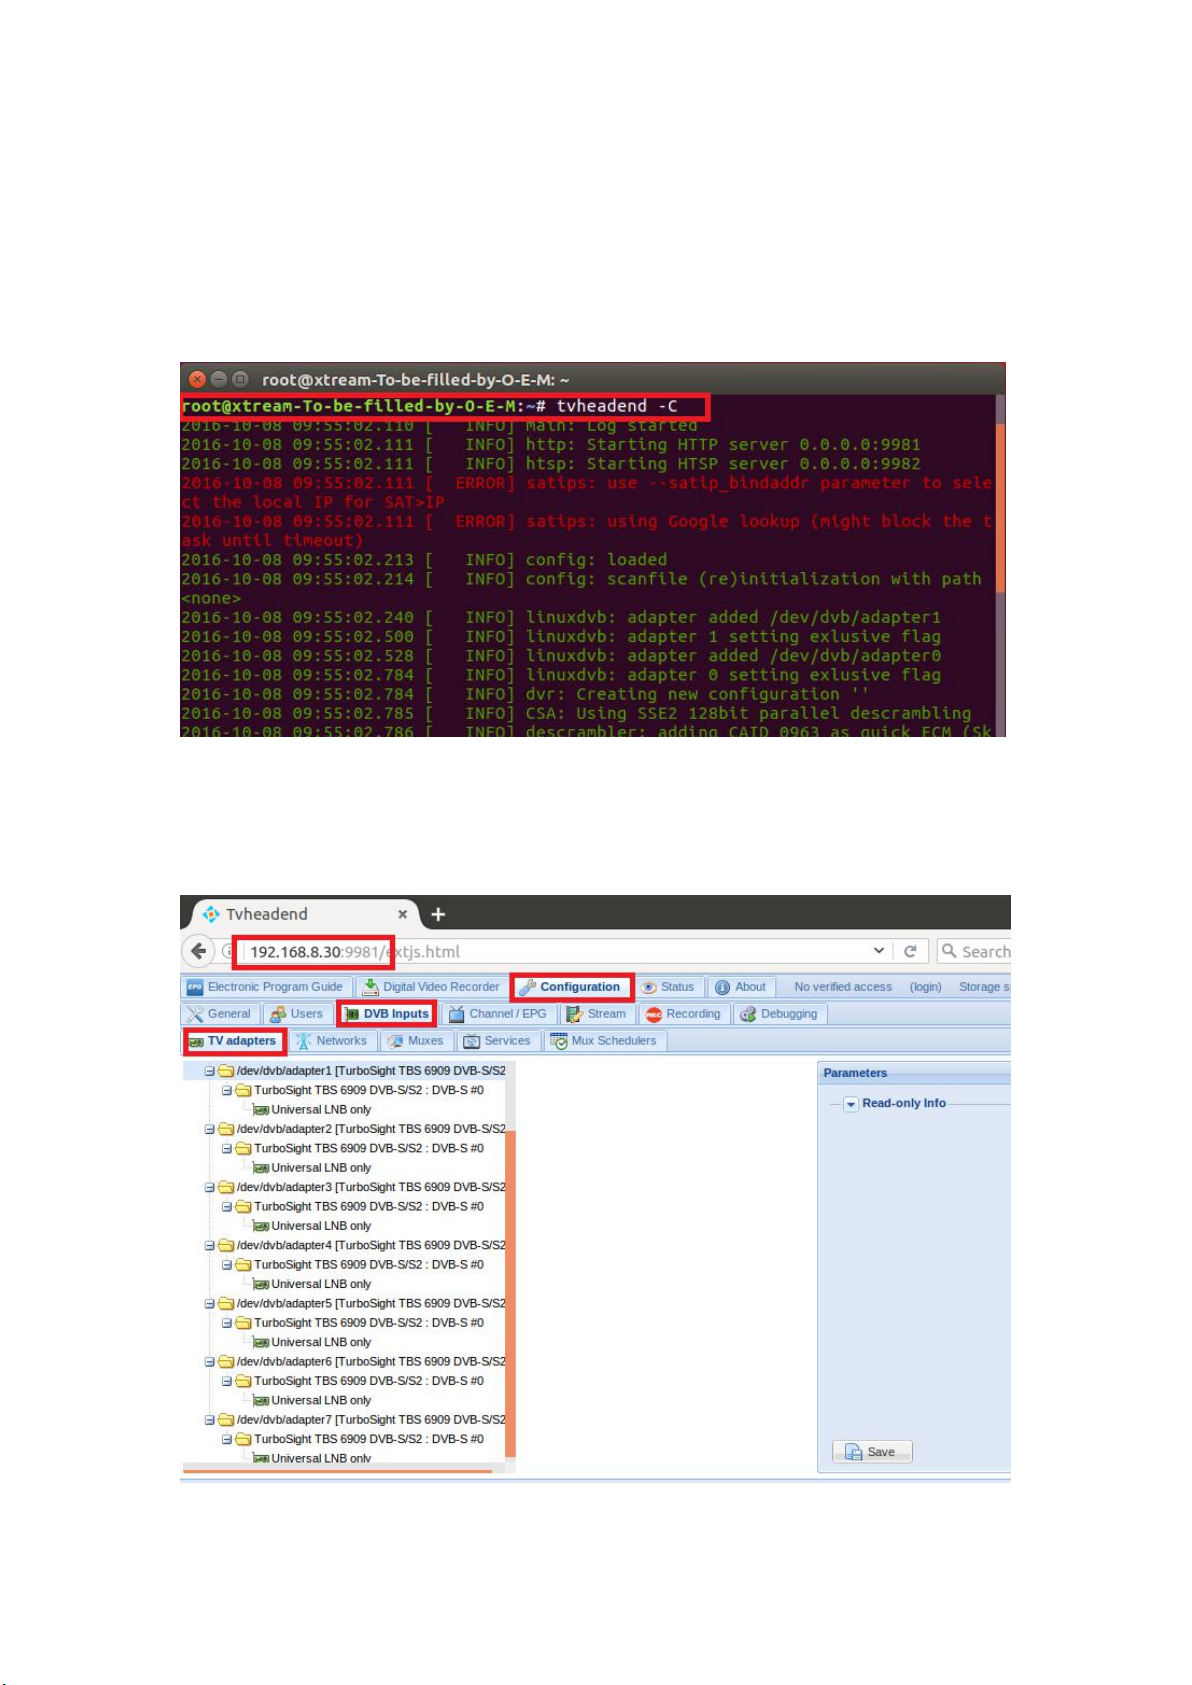
Task: Collapse the /dev/dvb/adapter1 tree node
Action: coord(210,1071)
